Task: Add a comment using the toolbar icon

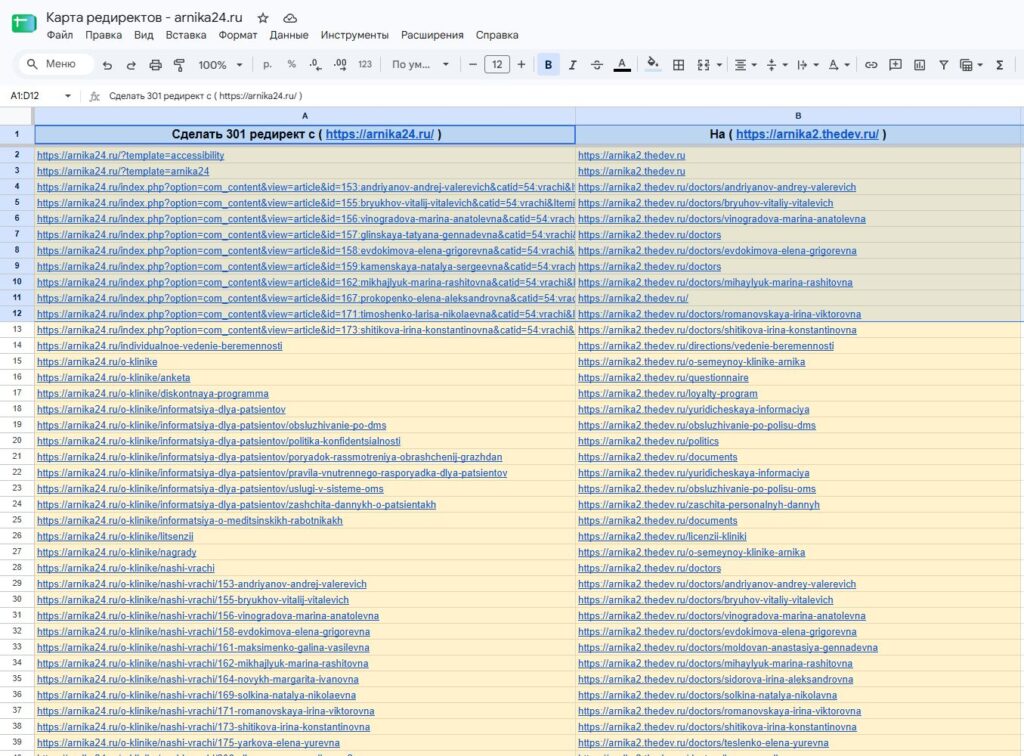Action: (895, 65)
